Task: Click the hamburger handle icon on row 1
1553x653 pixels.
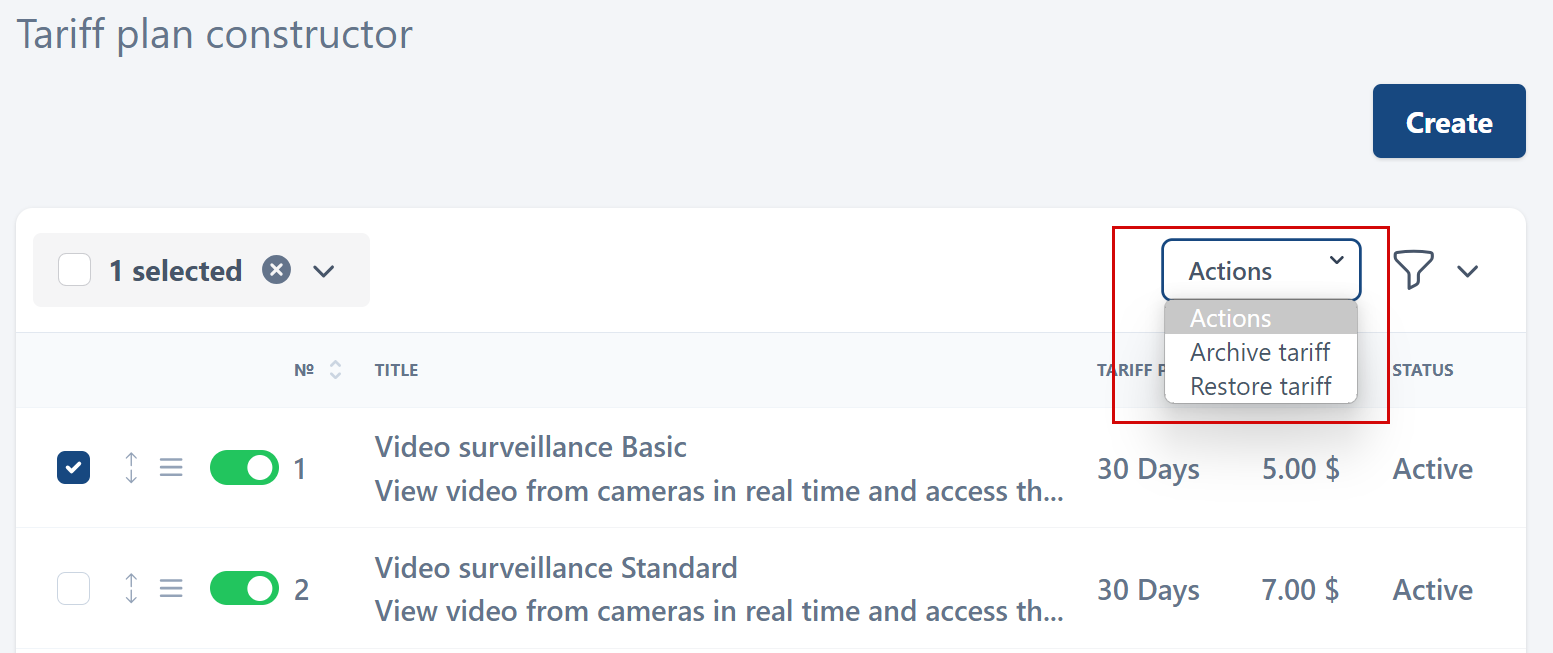Action: (x=171, y=468)
